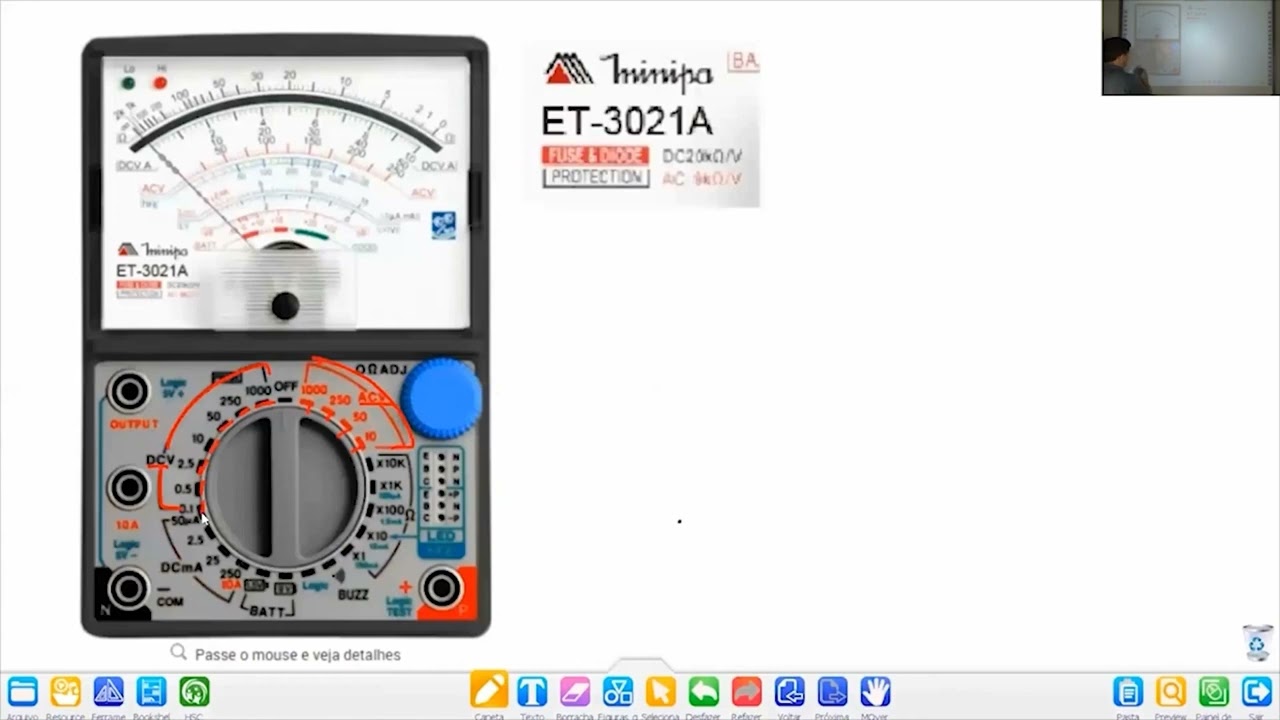Click the Minipa ET-3021A label image
This screenshot has width=1280, height=720.
642,123
